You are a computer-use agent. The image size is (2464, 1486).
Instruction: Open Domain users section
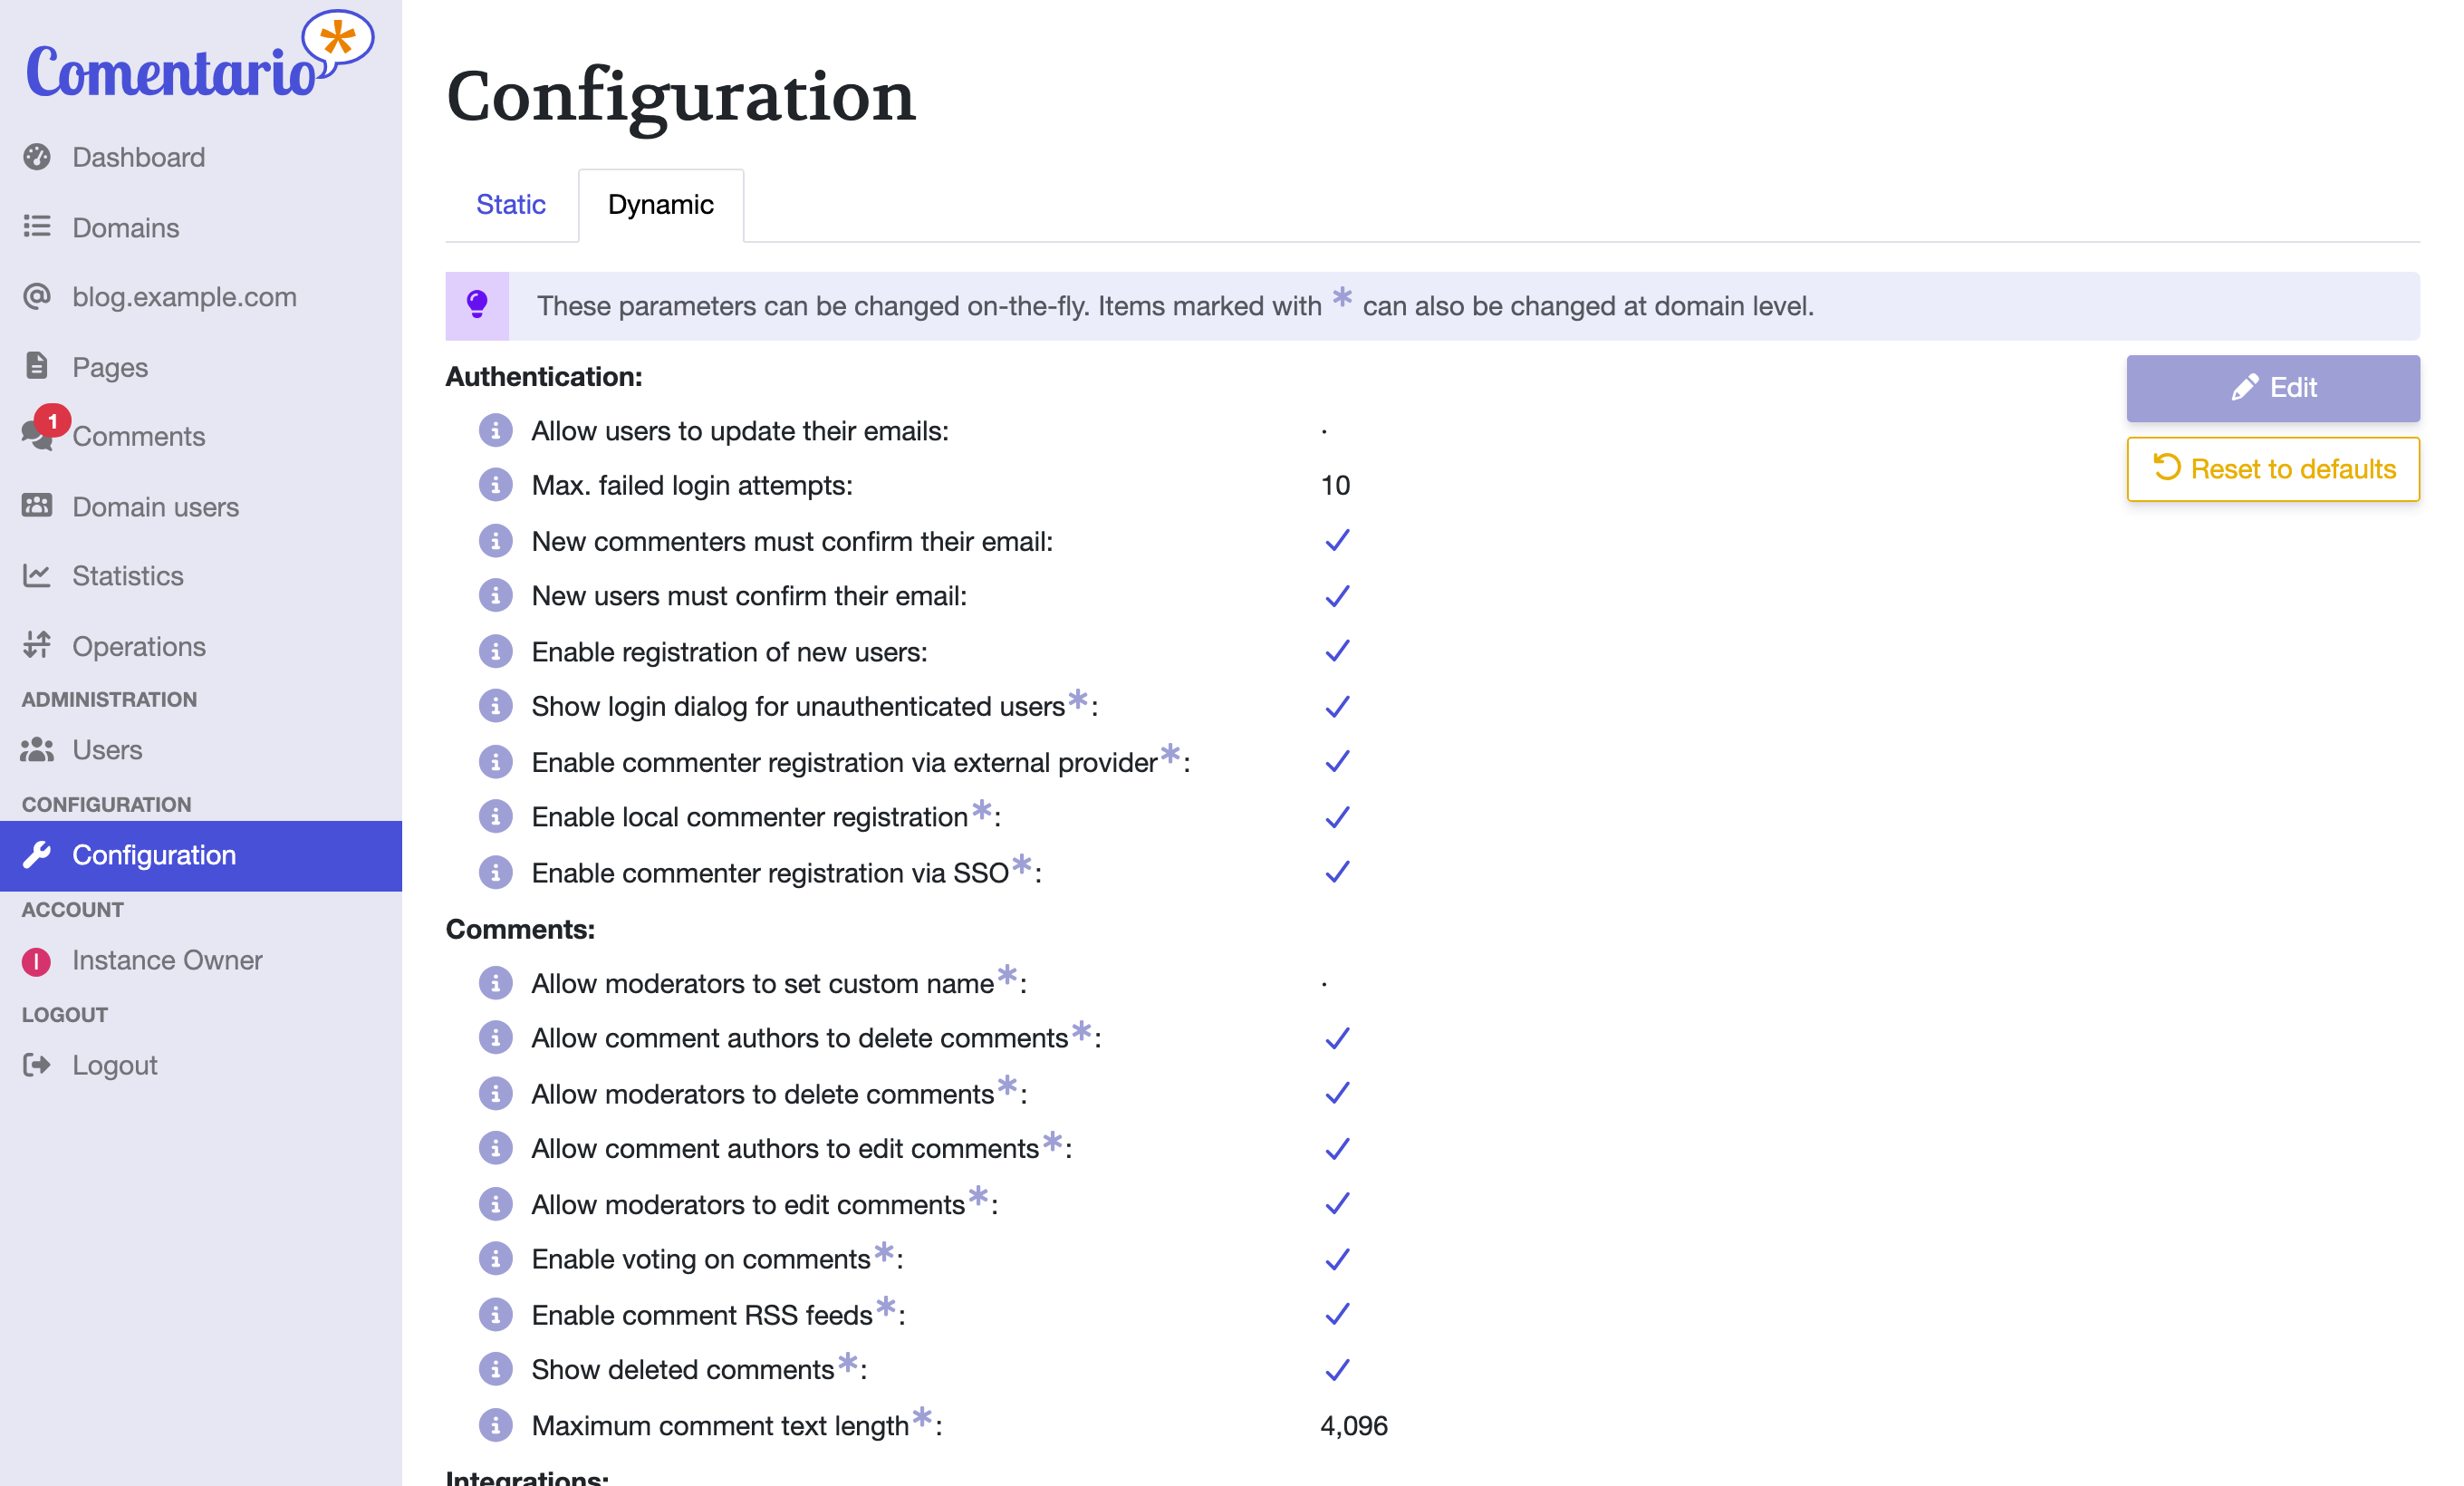(201, 507)
